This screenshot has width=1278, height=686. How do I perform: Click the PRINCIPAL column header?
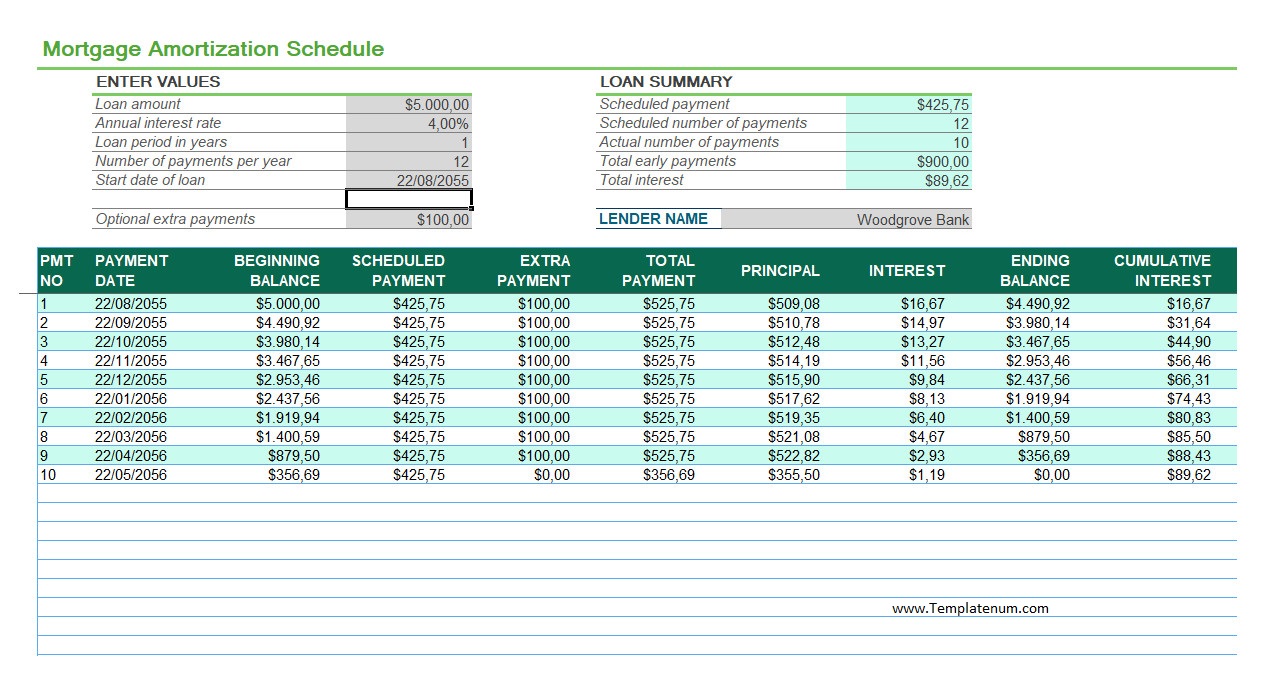[780, 270]
